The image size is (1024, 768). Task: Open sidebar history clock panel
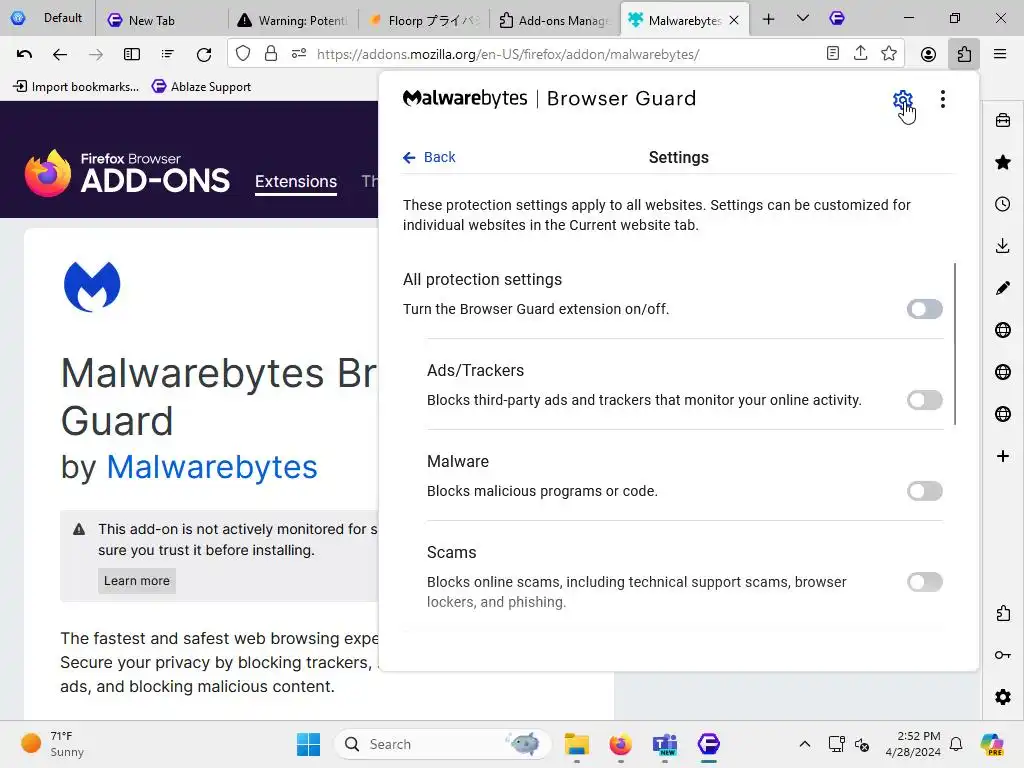tap(1002, 204)
